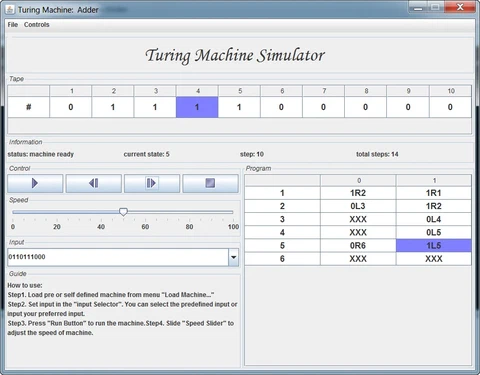Click the input field containing 0110111000

click(x=118, y=257)
